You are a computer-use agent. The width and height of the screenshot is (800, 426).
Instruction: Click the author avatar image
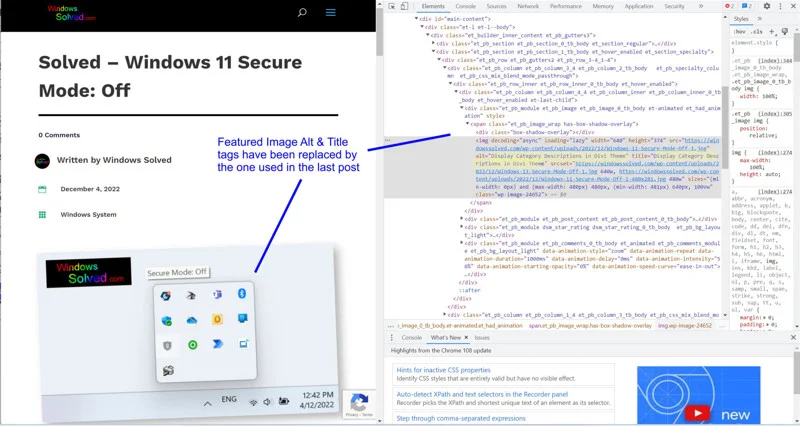[42, 161]
